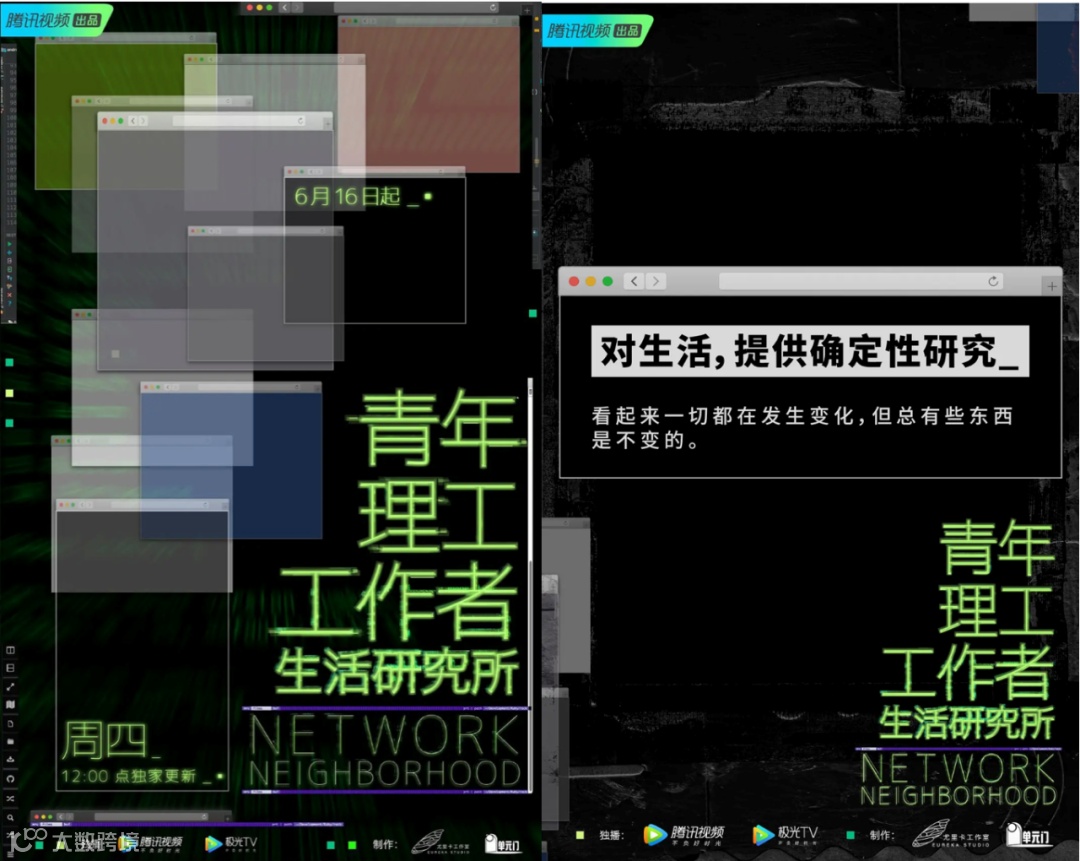Click 独播: label on right poster
Image resolution: width=1080 pixels, height=861 pixels.
(x=612, y=835)
